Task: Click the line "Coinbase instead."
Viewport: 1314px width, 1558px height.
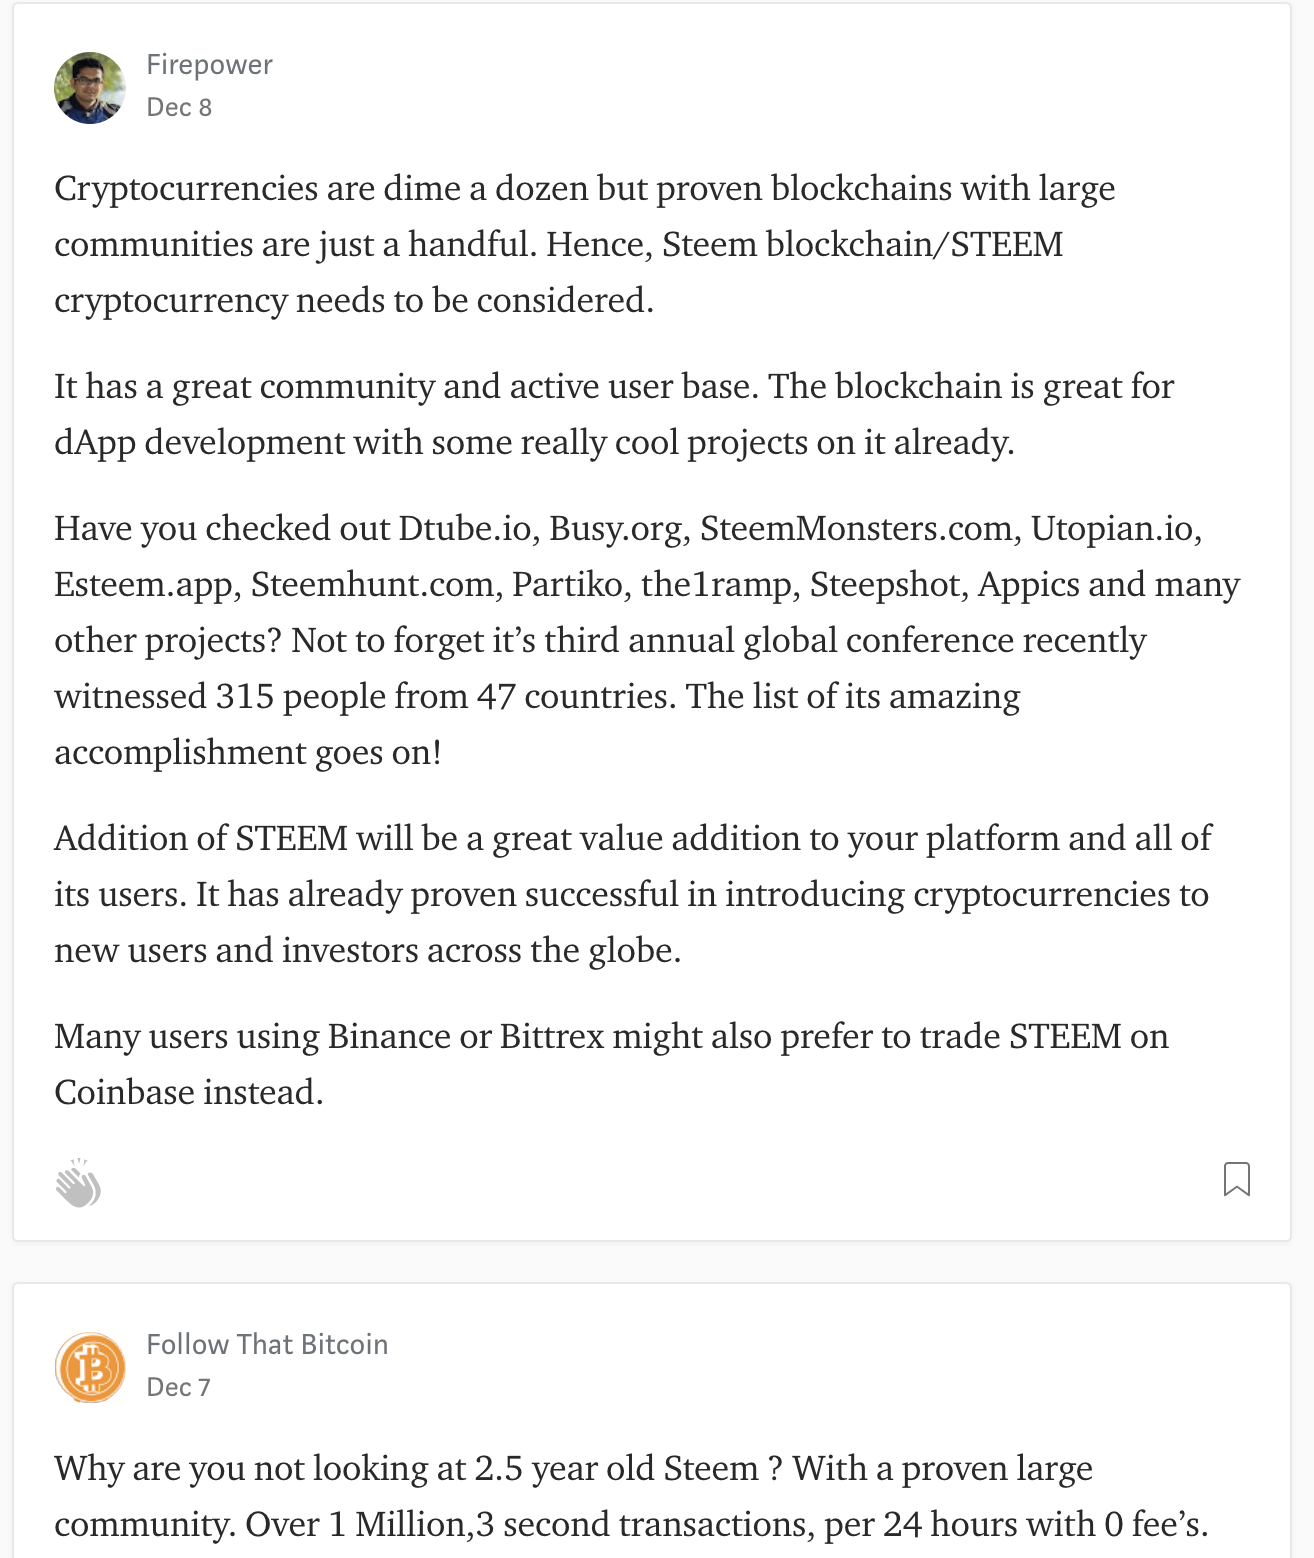Action: pyautogui.click(x=189, y=1093)
